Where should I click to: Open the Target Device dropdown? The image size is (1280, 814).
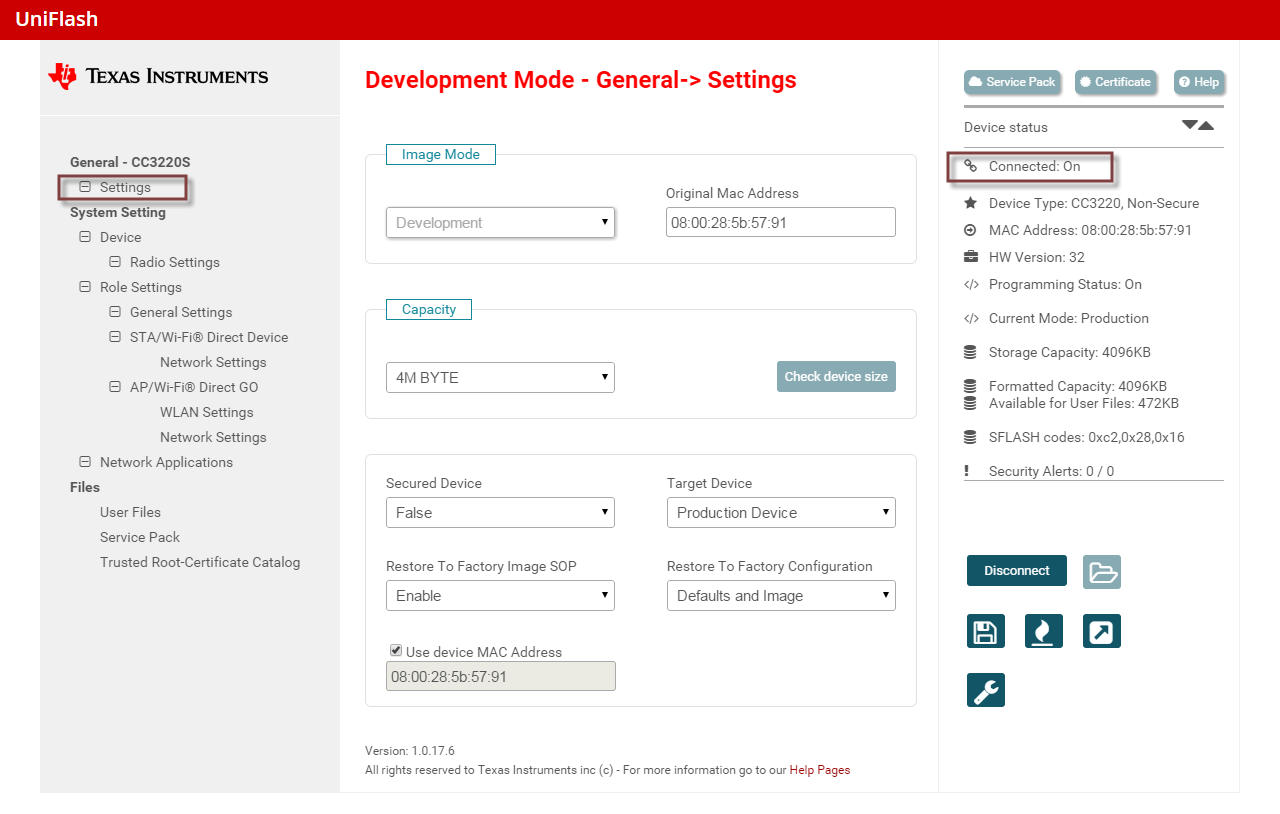[x=780, y=513]
